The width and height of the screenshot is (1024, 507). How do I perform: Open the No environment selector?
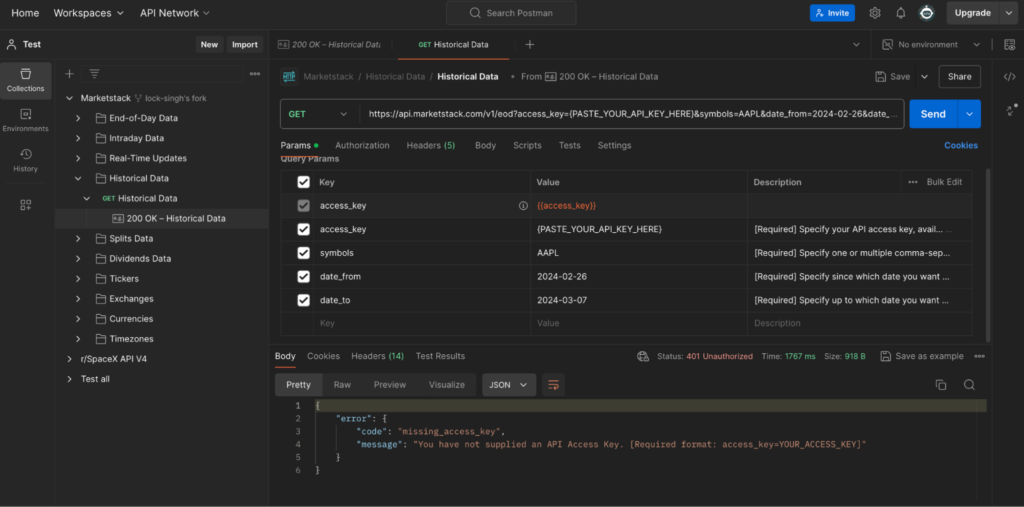click(x=931, y=44)
